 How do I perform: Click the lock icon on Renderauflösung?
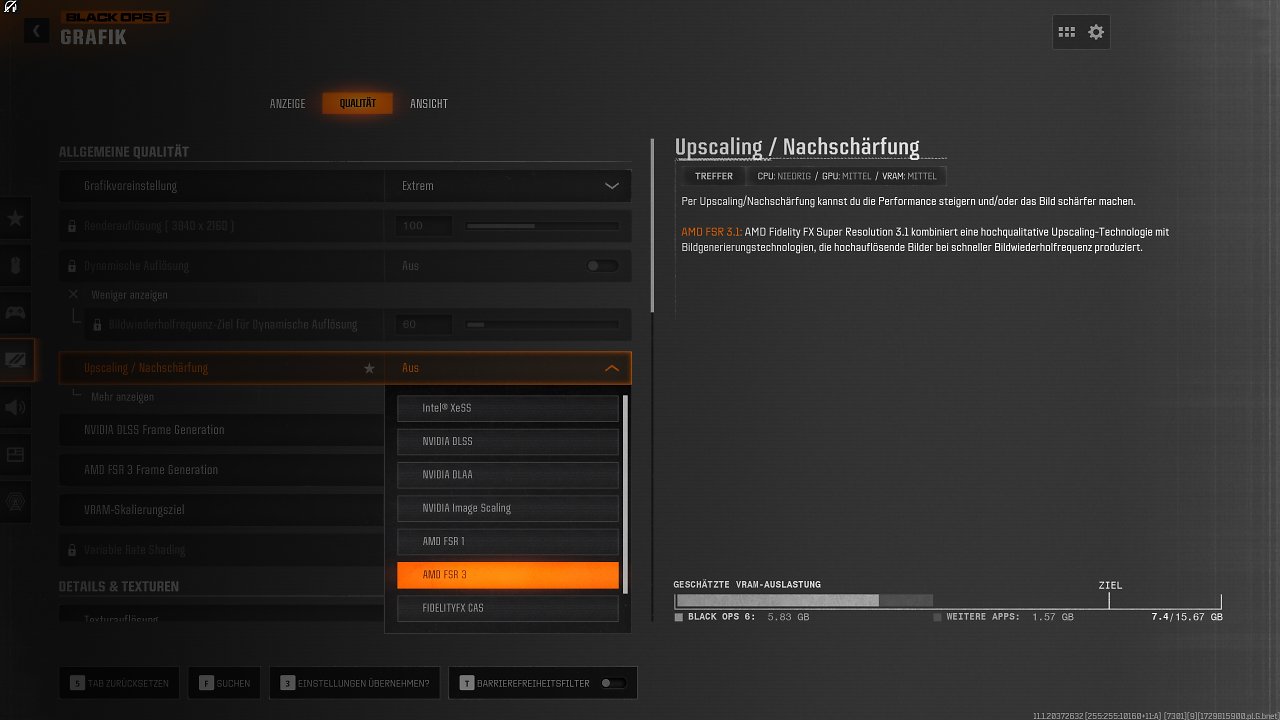(72, 226)
